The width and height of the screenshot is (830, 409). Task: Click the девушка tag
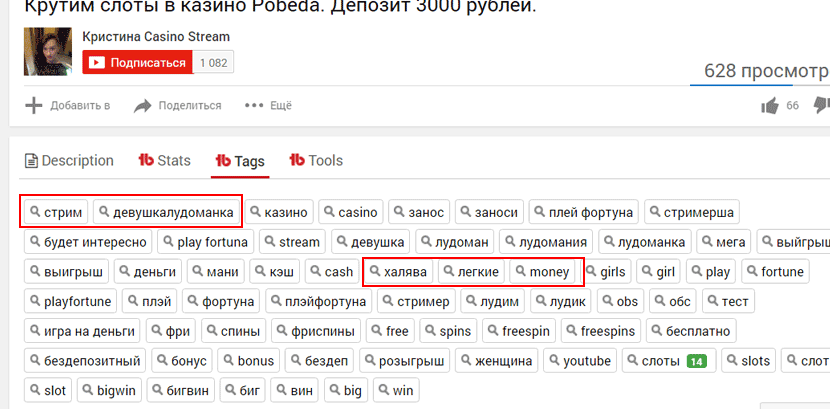[x=371, y=242]
